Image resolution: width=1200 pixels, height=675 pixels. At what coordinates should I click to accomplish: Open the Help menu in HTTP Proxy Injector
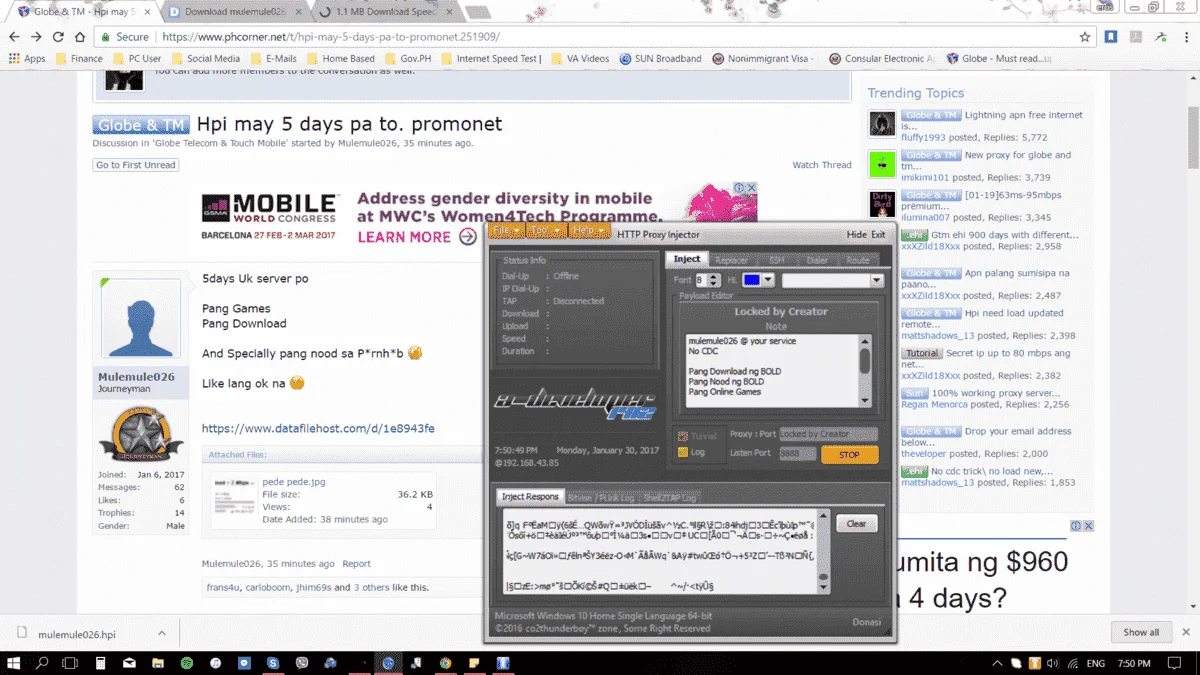click(x=589, y=231)
